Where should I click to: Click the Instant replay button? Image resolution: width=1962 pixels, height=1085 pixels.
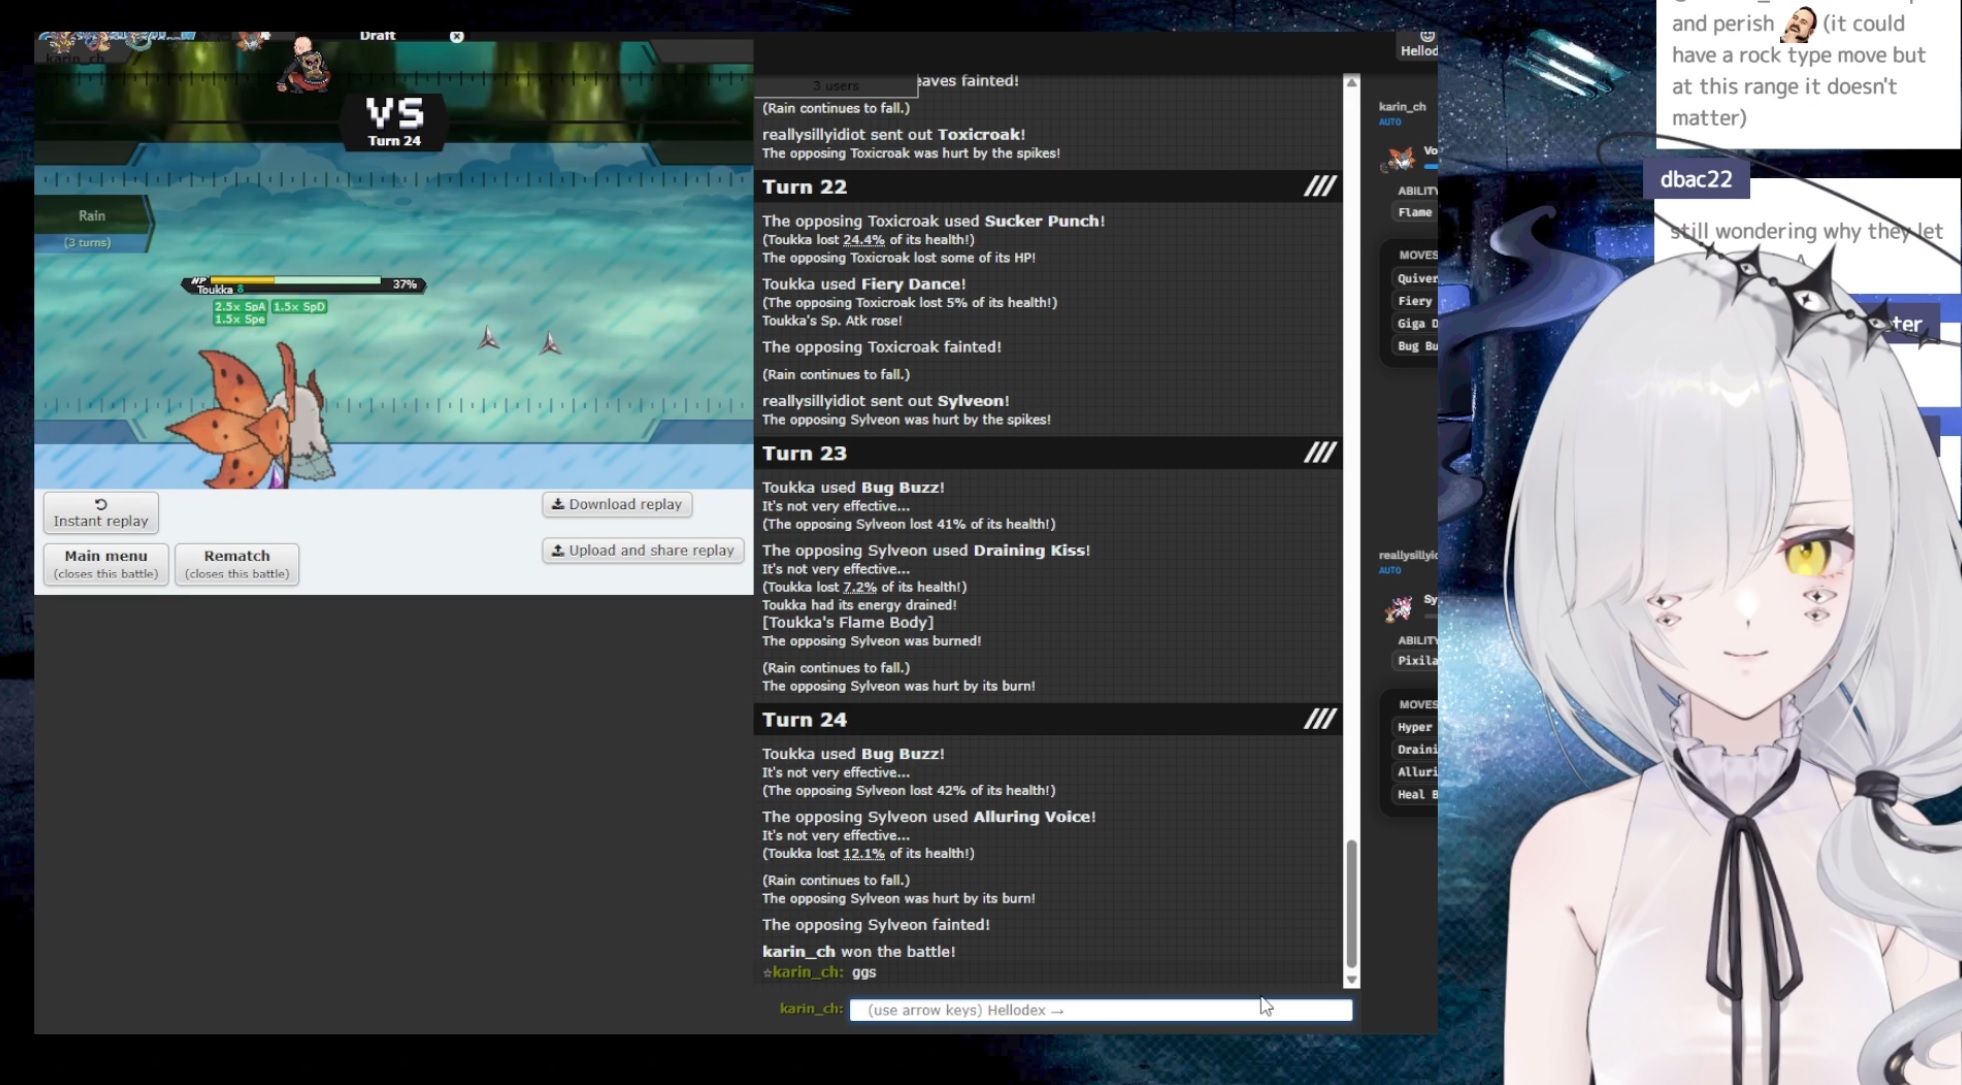tap(101, 512)
